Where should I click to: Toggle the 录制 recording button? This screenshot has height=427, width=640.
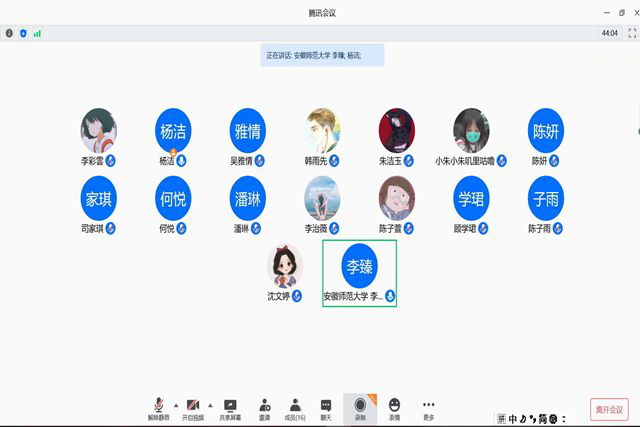click(x=360, y=407)
